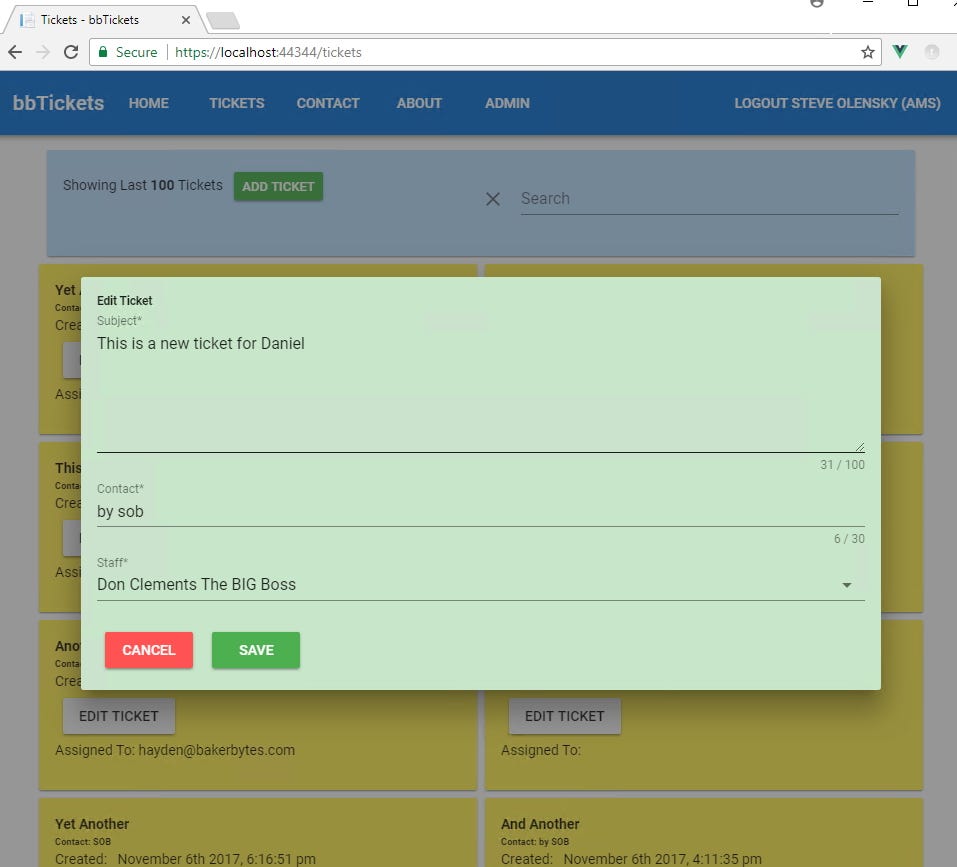Logout Steve Olensky

click(837, 103)
